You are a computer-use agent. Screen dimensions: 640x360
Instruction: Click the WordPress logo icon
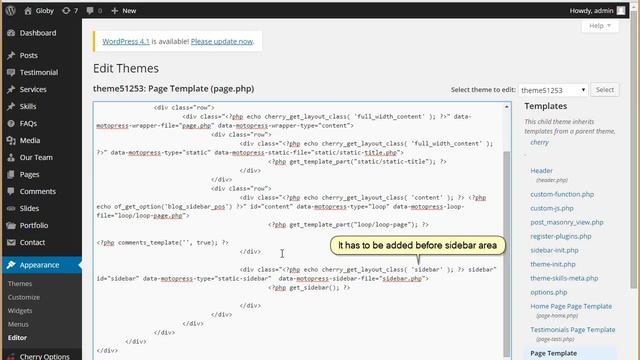tap(11, 11)
